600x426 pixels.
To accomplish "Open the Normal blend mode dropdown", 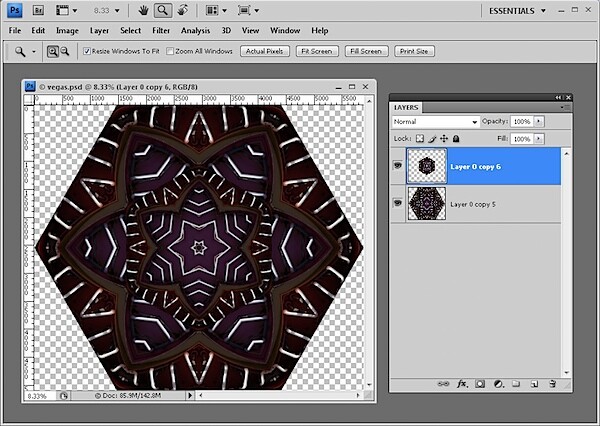I will (435, 122).
